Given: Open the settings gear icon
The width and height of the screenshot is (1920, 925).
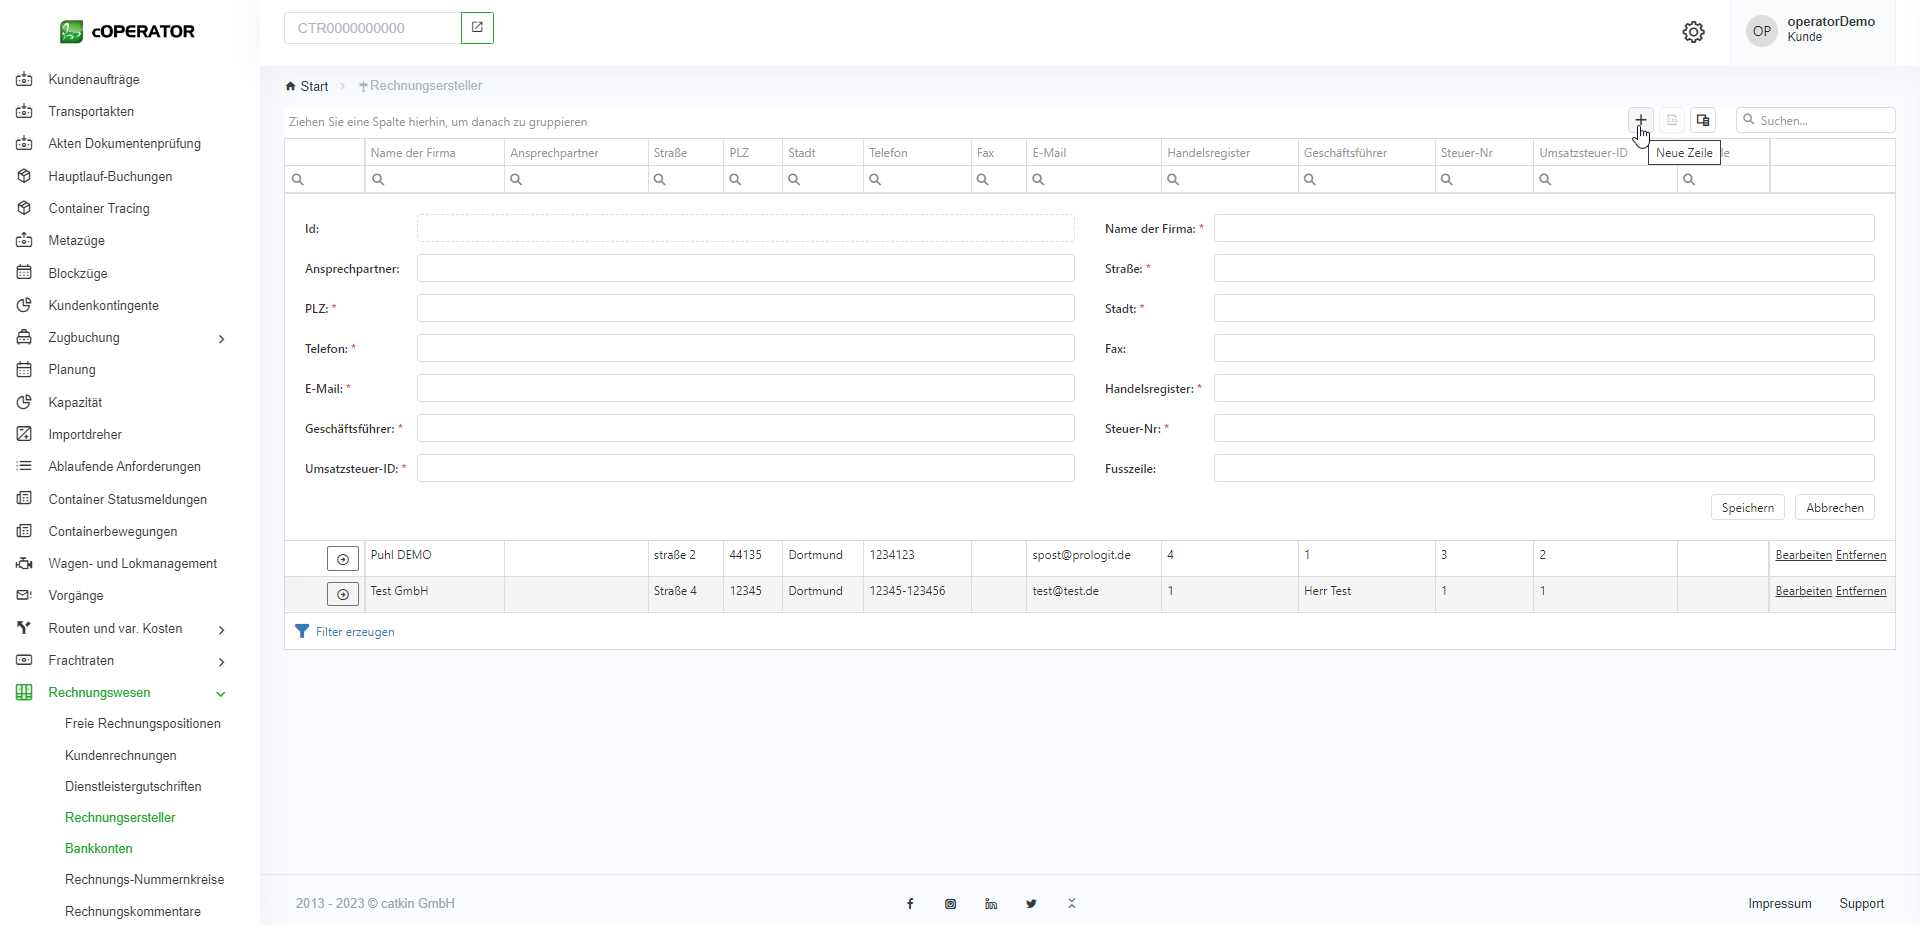Looking at the screenshot, I should pos(1693,32).
